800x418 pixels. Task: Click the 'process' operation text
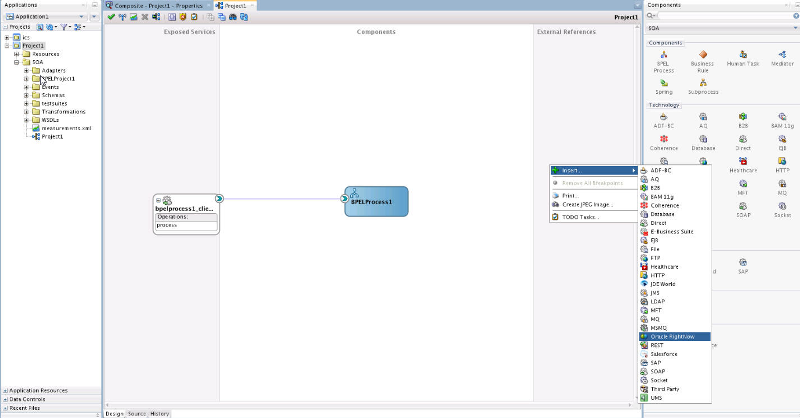click(x=166, y=225)
